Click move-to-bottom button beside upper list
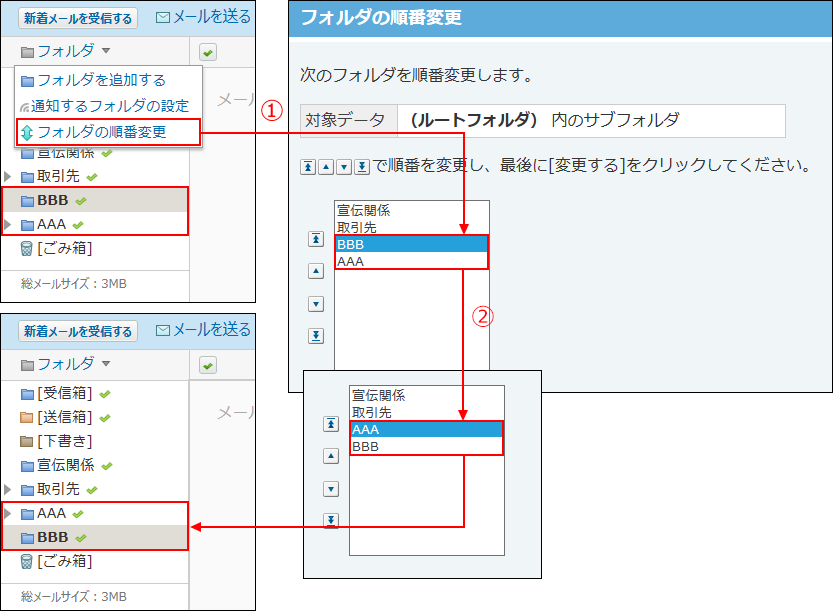Image resolution: width=833 pixels, height=611 pixels. [x=316, y=336]
